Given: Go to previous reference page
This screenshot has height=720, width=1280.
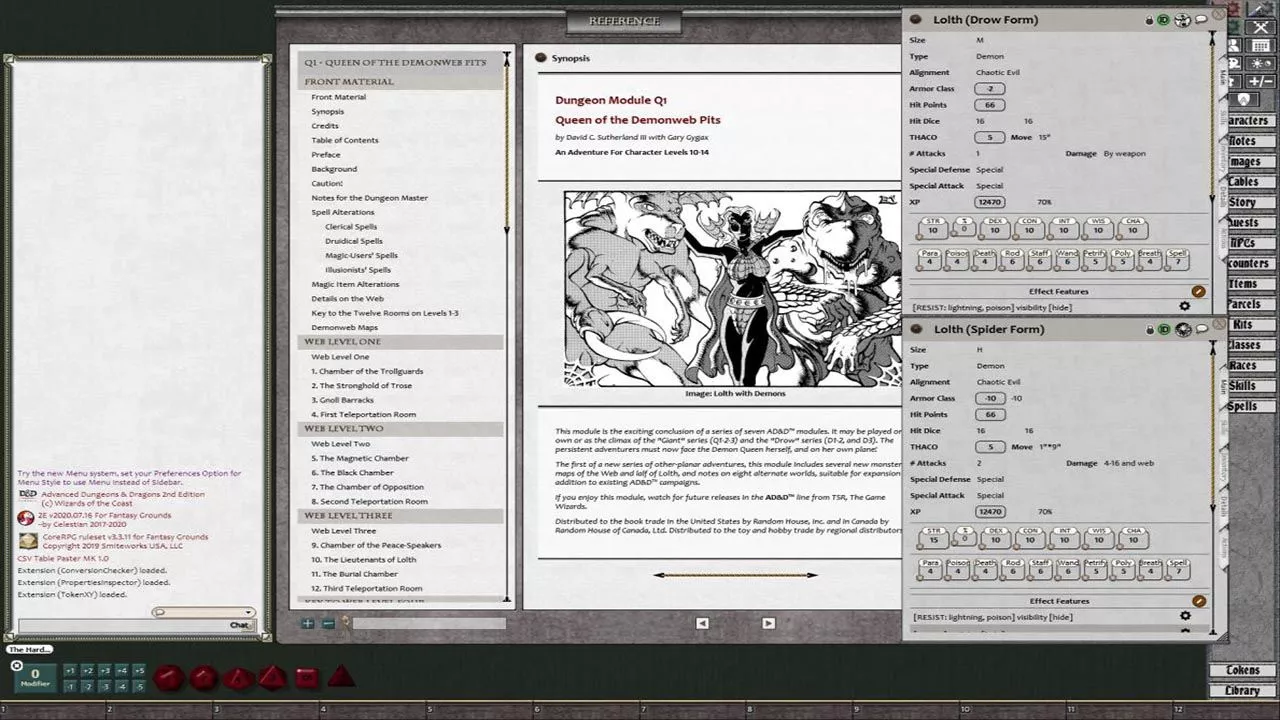Looking at the screenshot, I should (702, 623).
